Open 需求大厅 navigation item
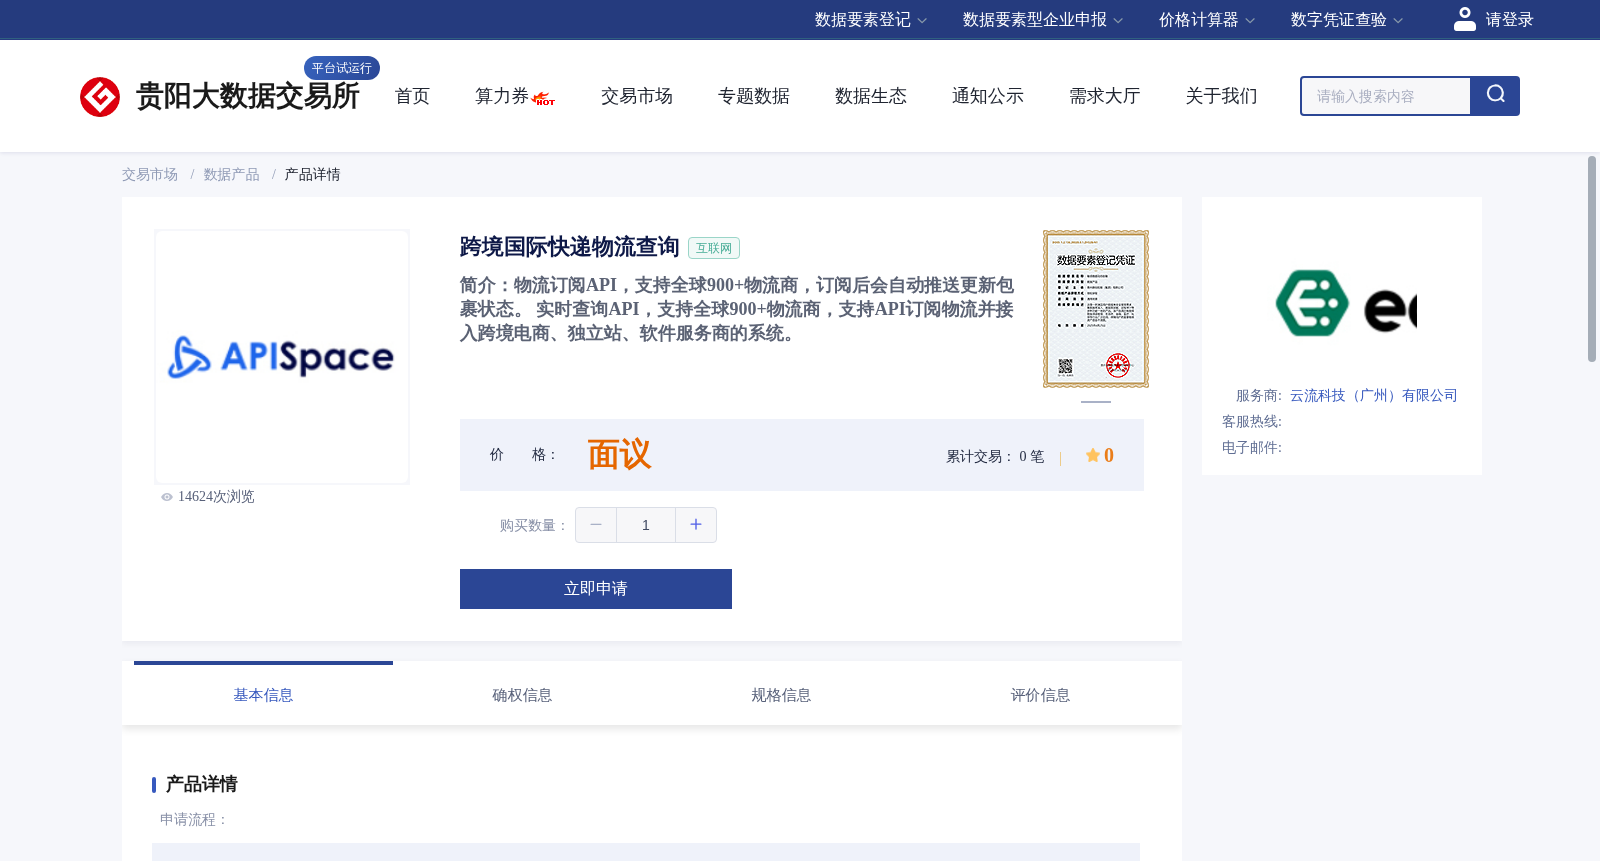The image size is (1600, 861). coord(1105,96)
